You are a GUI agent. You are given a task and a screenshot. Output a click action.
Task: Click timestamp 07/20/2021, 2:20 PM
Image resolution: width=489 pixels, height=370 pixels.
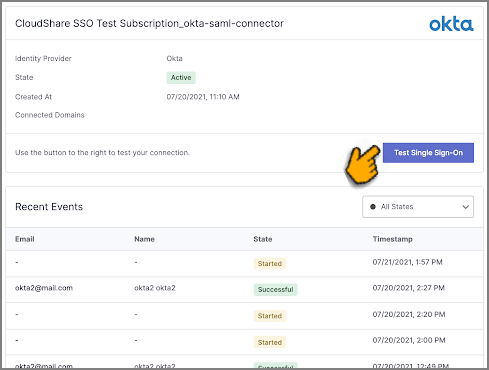coord(409,314)
